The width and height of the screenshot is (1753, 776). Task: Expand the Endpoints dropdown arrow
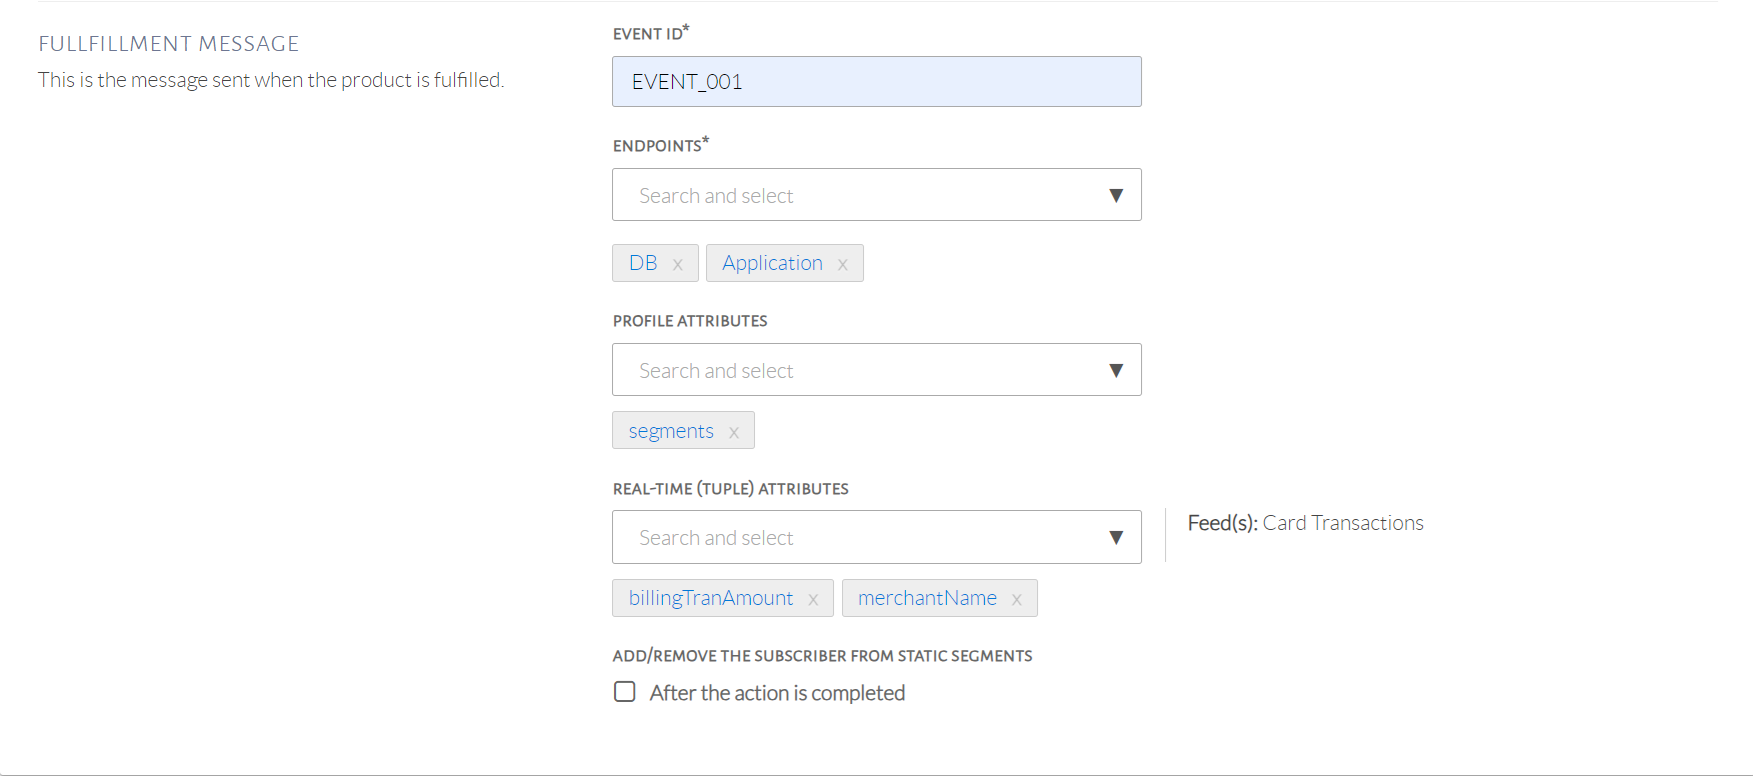1116,195
